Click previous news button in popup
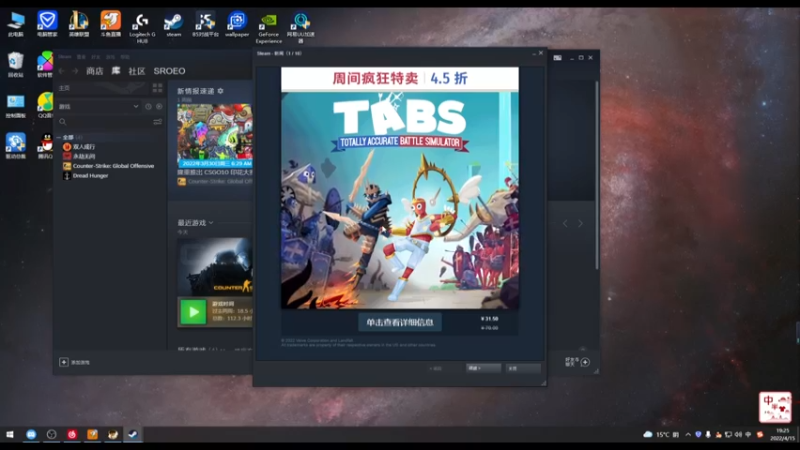 [436, 368]
